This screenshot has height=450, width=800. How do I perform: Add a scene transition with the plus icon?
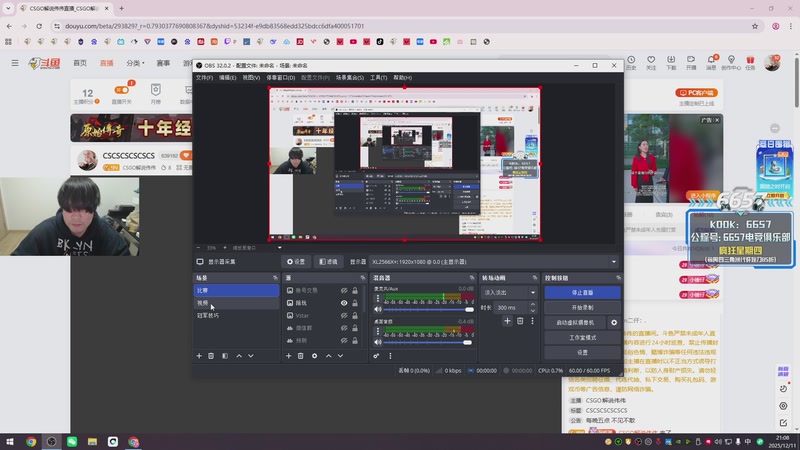(507, 321)
